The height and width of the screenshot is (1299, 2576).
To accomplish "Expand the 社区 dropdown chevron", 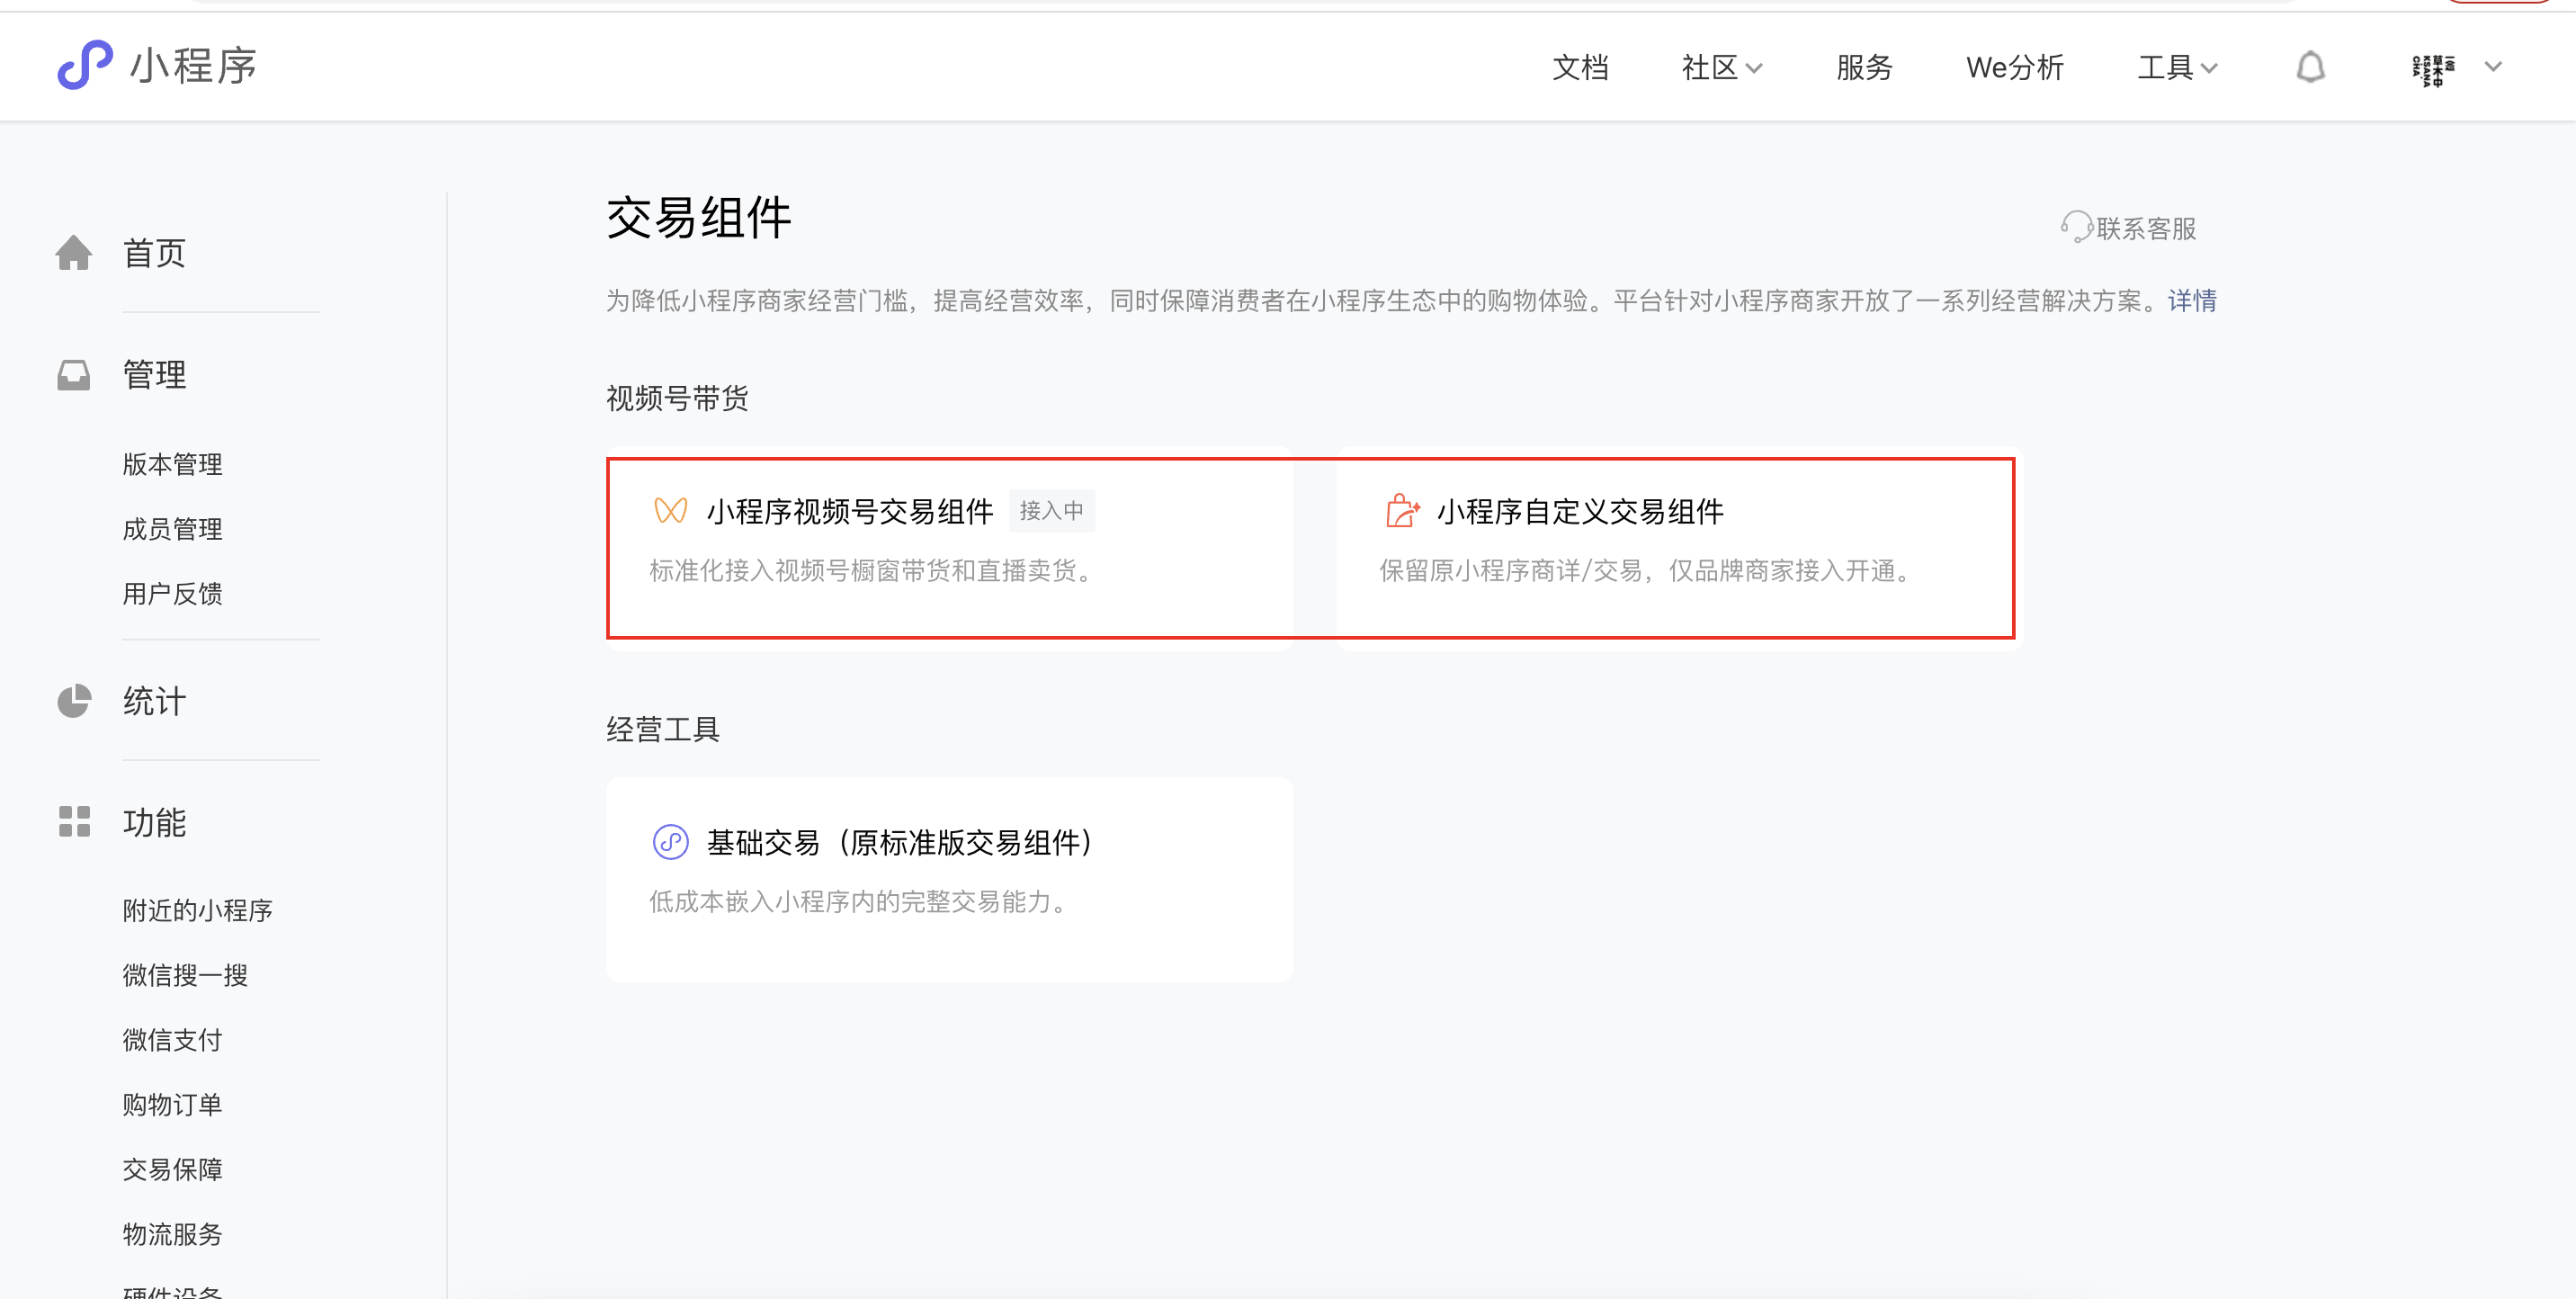I will 1754,68.
